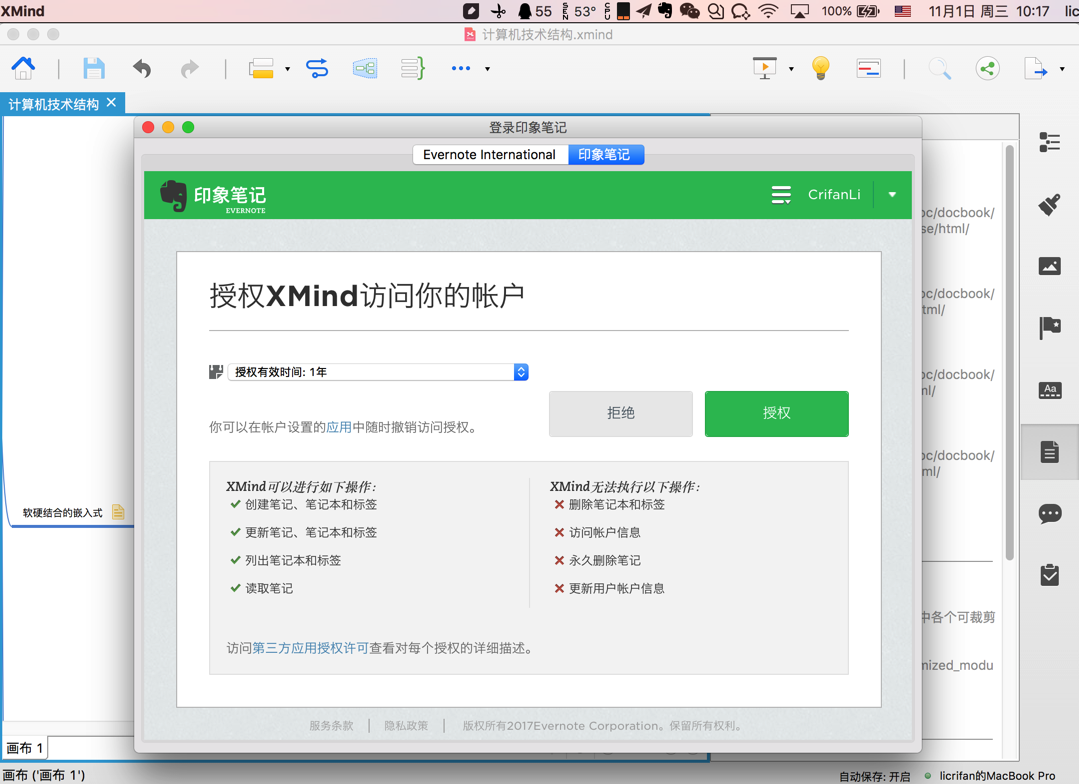Open themes Aa sidebar icon
This screenshot has width=1079, height=784.
[1049, 390]
